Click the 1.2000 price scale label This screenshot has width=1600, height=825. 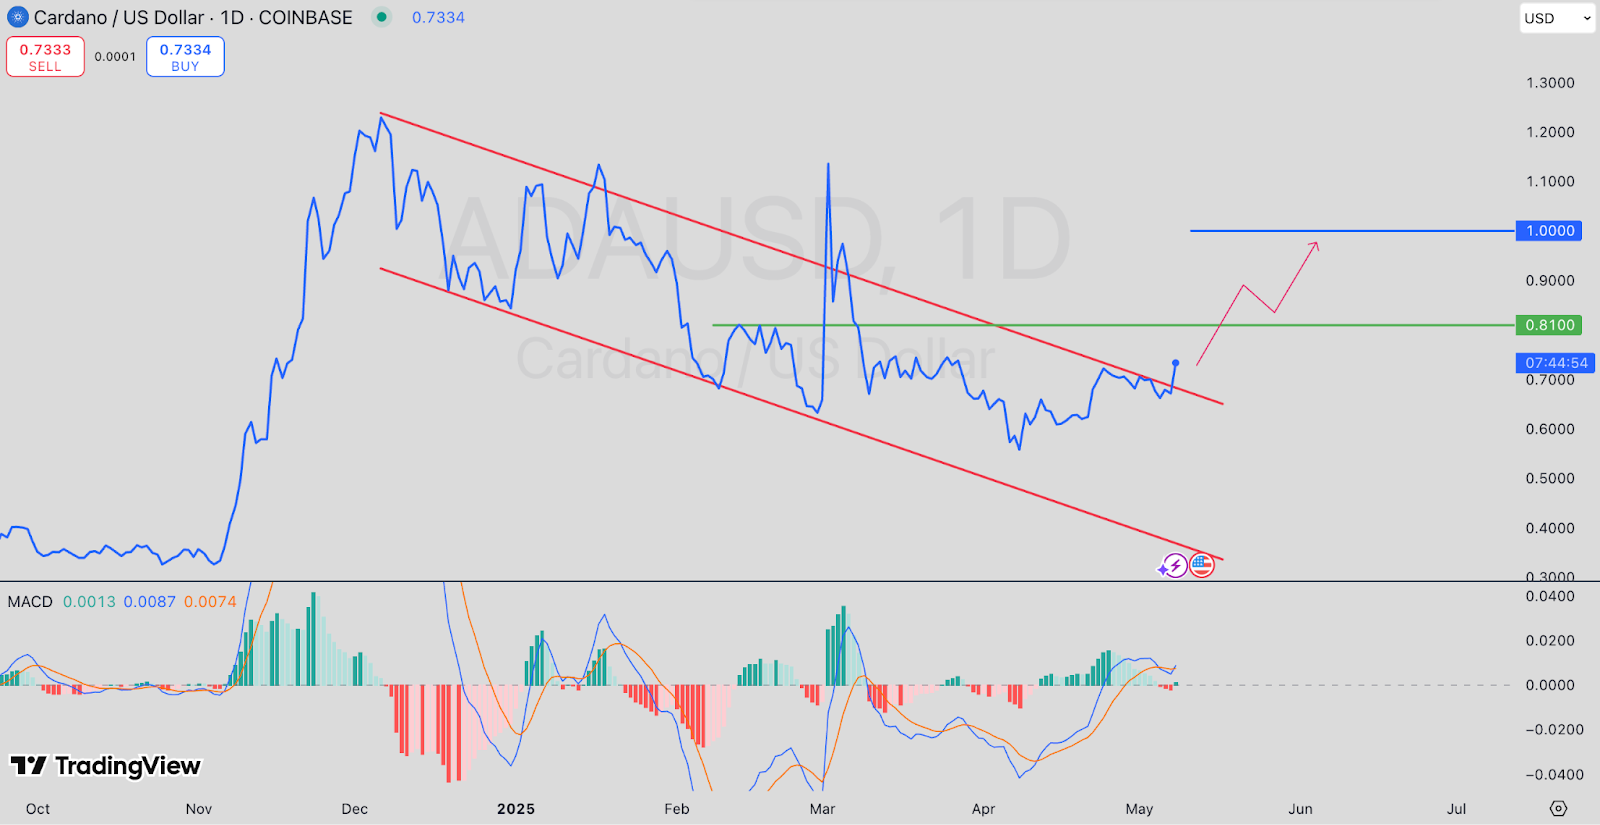(x=1550, y=132)
